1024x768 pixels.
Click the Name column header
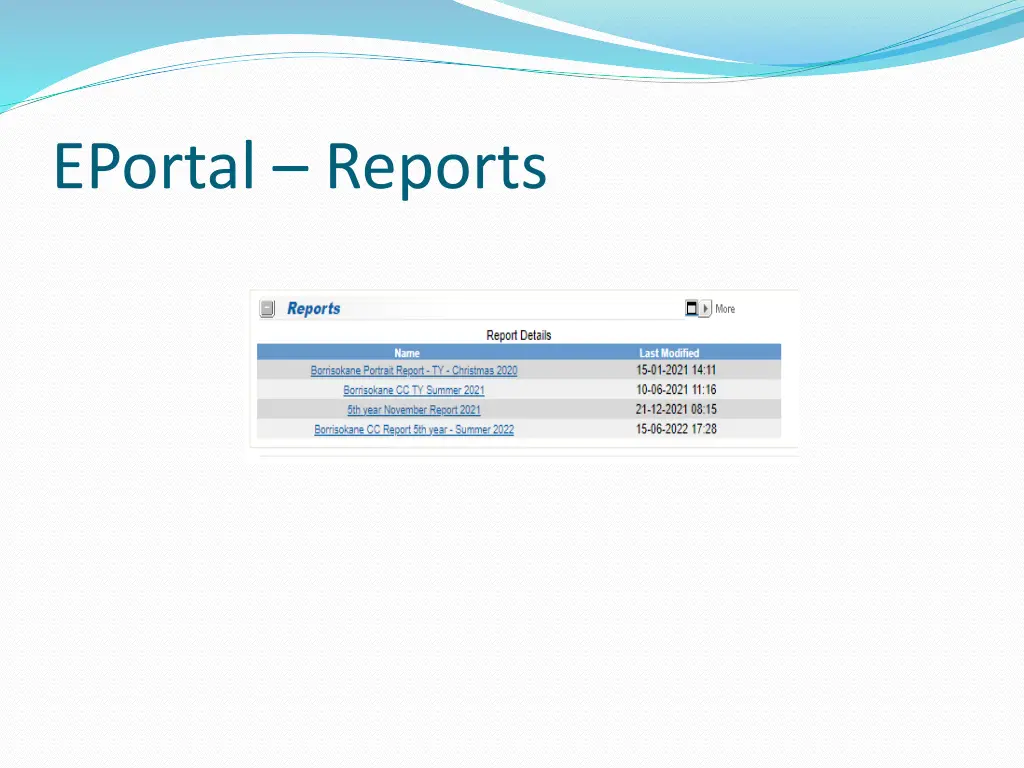[407, 353]
